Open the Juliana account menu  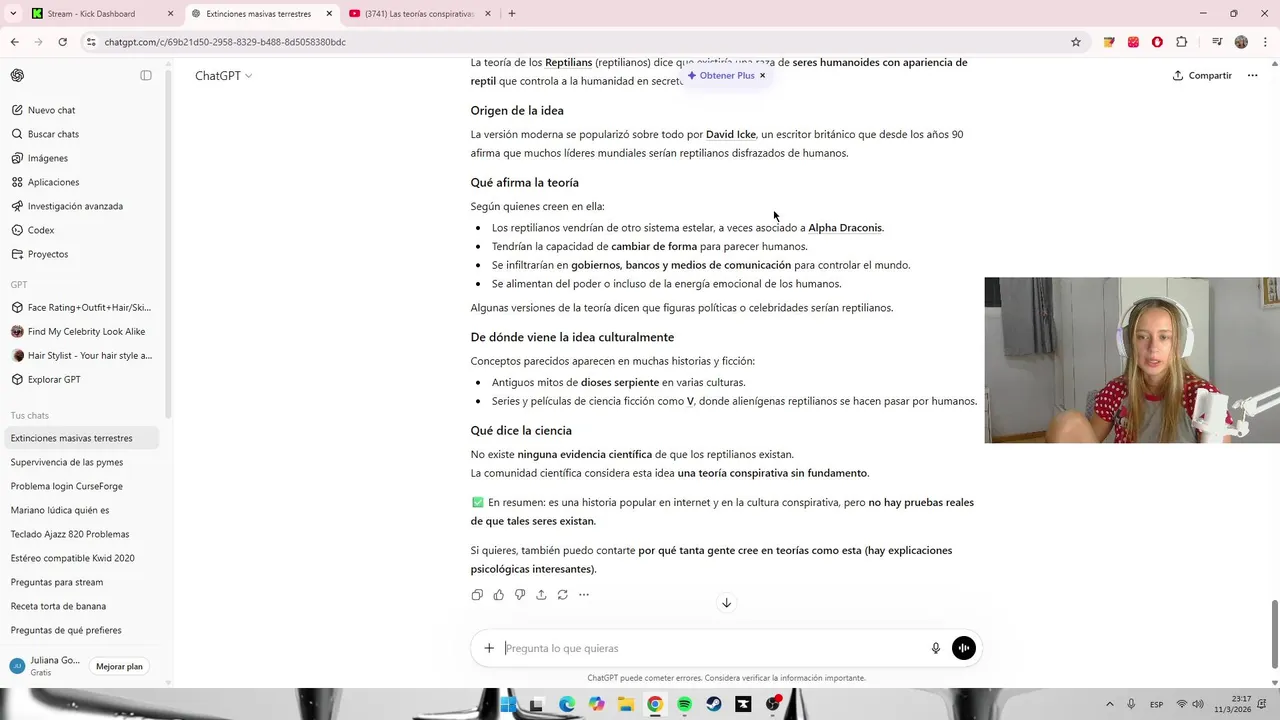pyautogui.click(x=45, y=666)
